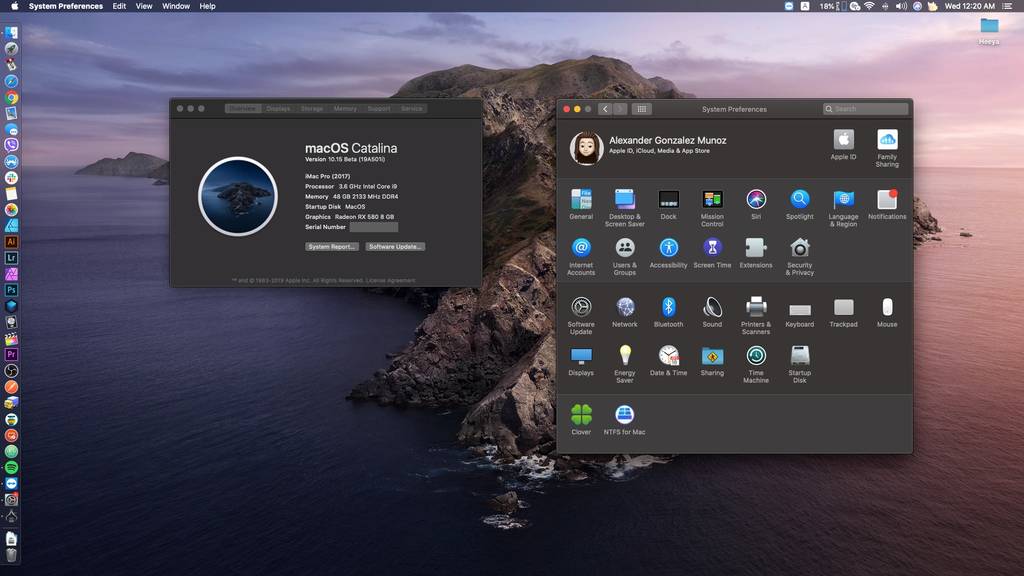Click the volume menu bar icon
The height and width of the screenshot is (576, 1024).
click(x=901, y=6)
